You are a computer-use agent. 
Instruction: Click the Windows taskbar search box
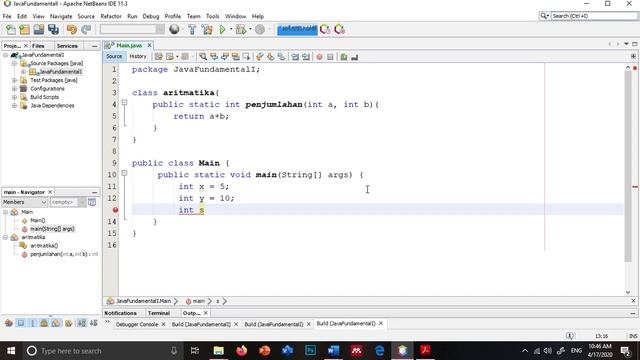(102, 351)
